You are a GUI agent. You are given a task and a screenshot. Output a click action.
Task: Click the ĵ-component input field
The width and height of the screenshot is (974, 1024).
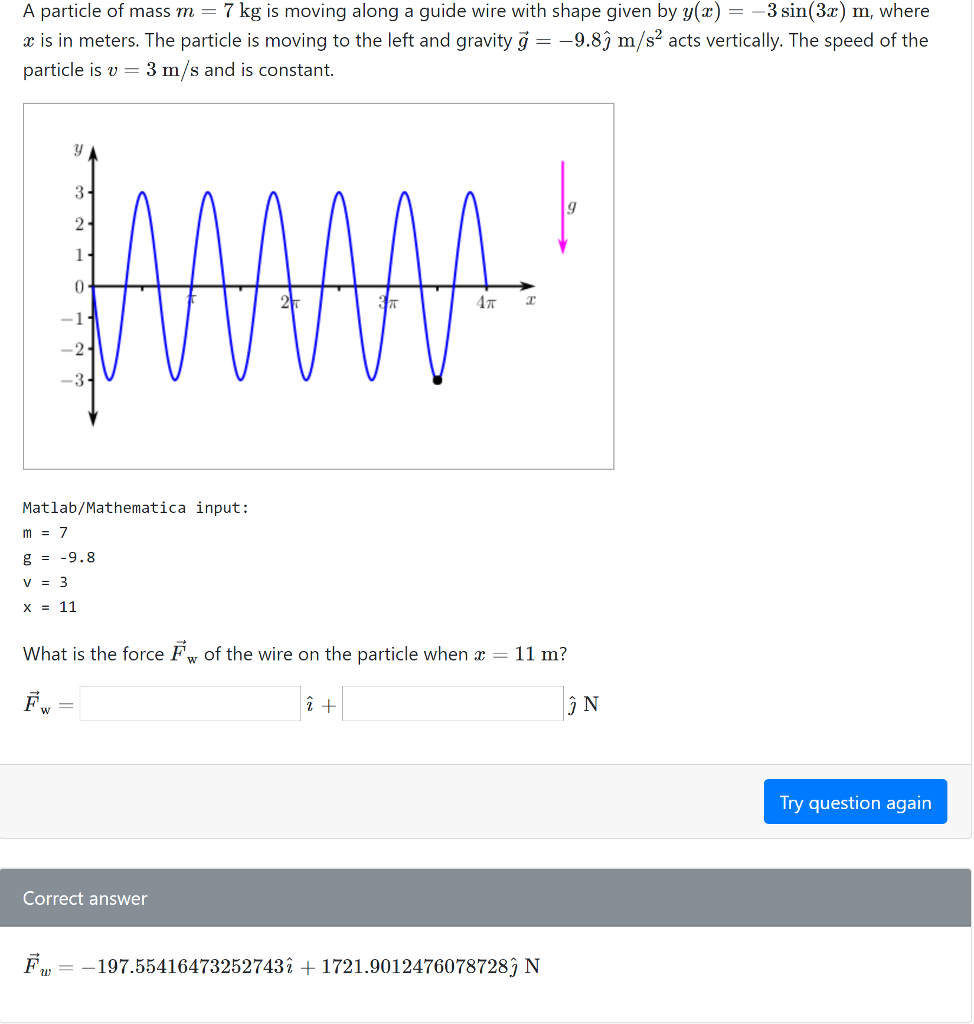coord(450,704)
